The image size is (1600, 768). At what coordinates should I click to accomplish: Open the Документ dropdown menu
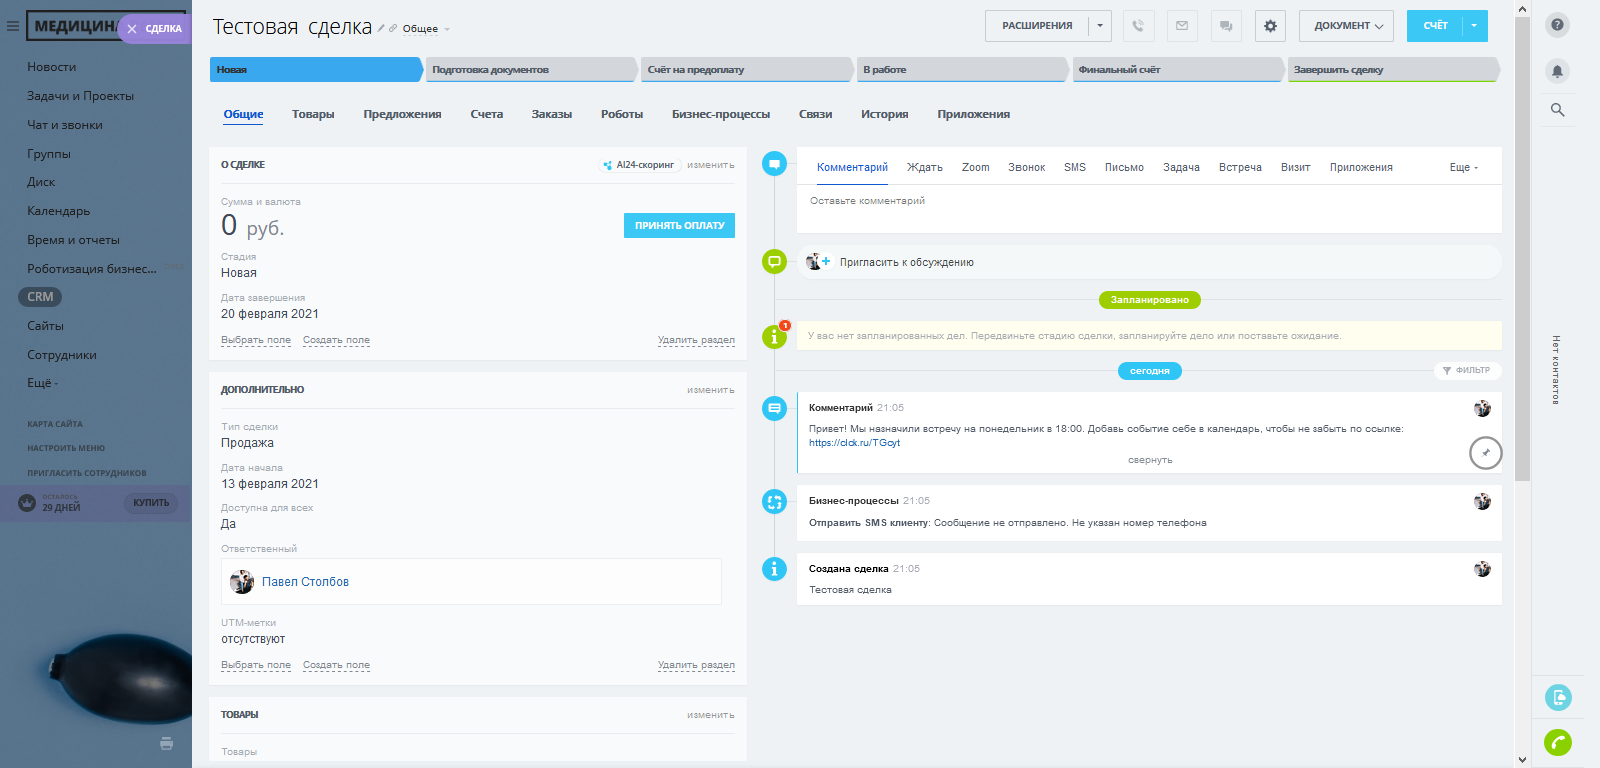[1347, 26]
